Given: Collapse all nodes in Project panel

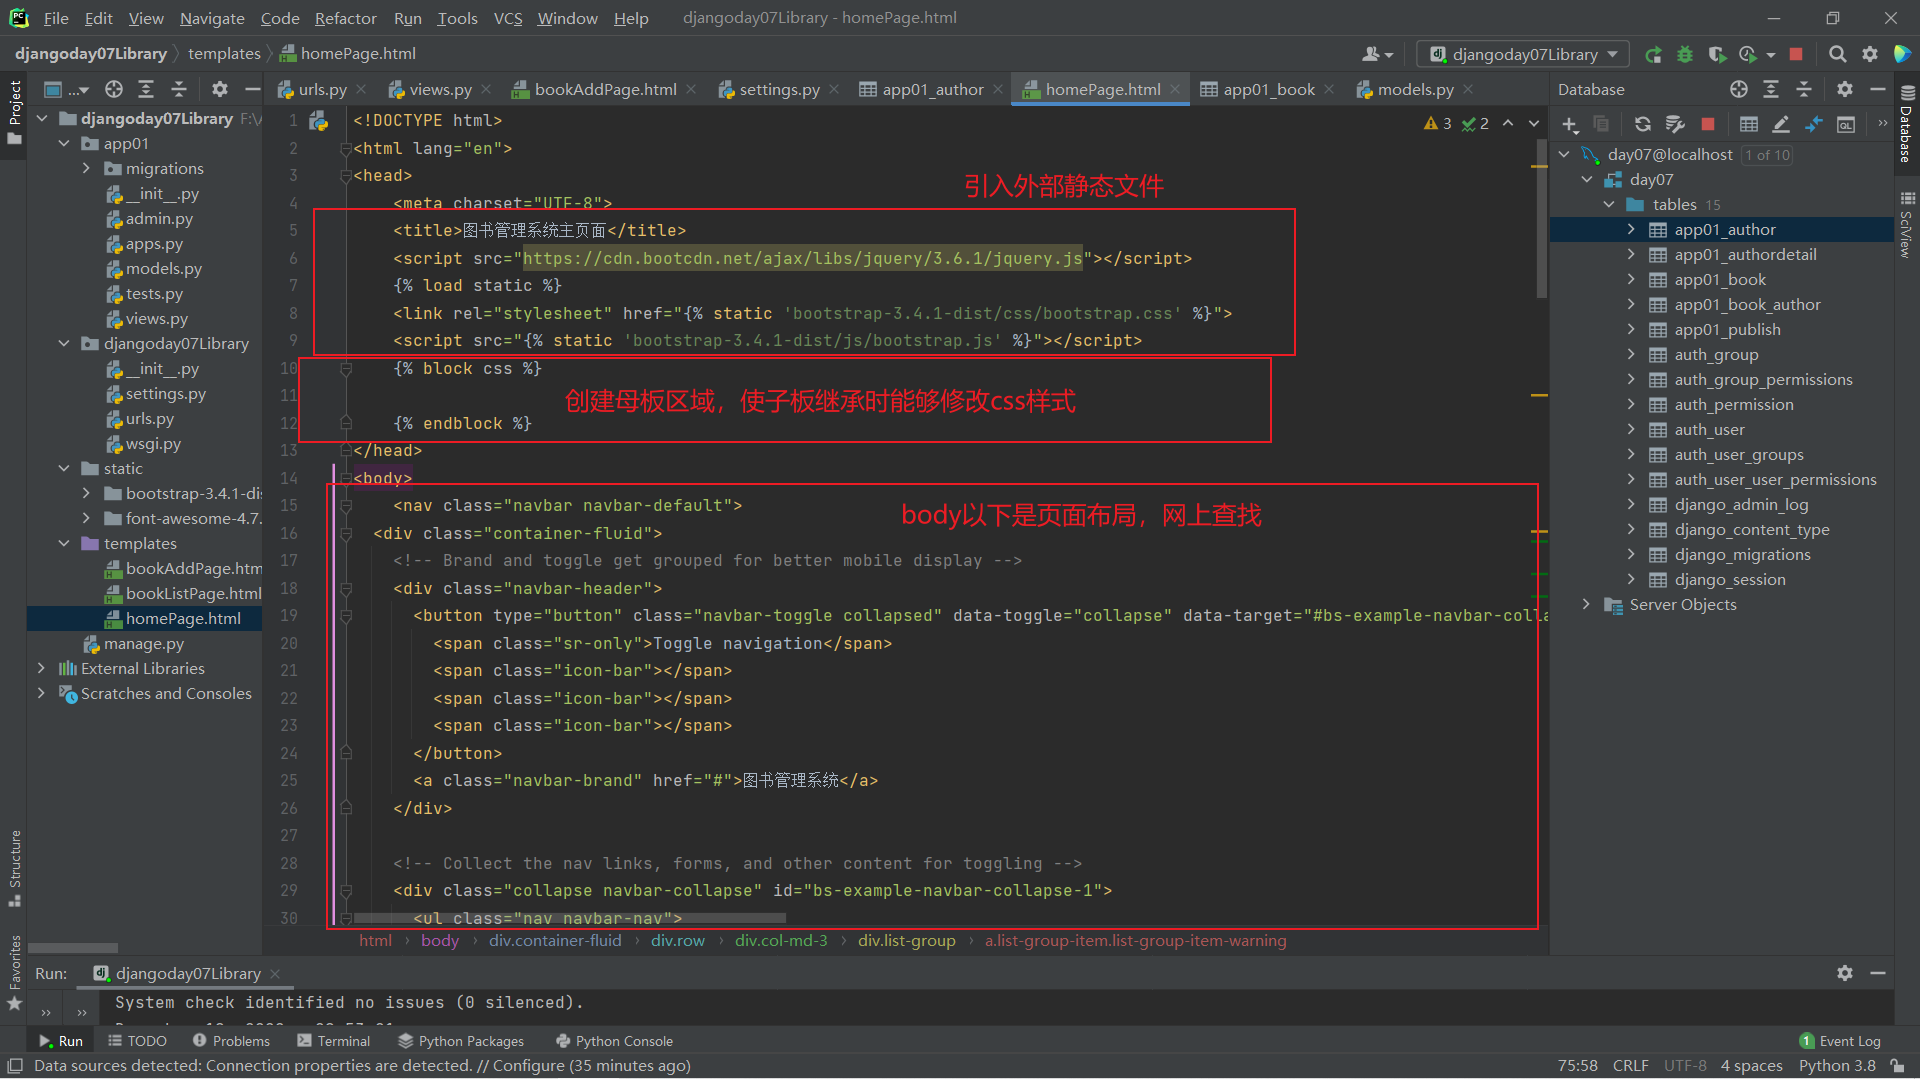Looking at the screenshot, I should pyautogui.click(x=179, y=90).
